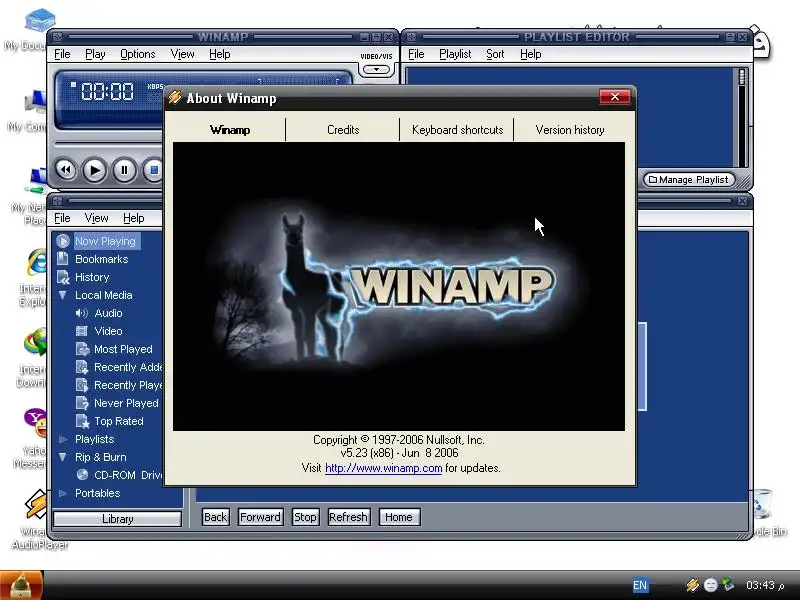This screenshot has width=800, height=600.
Task: Open the Top Rated view
Action: point(118,421)
